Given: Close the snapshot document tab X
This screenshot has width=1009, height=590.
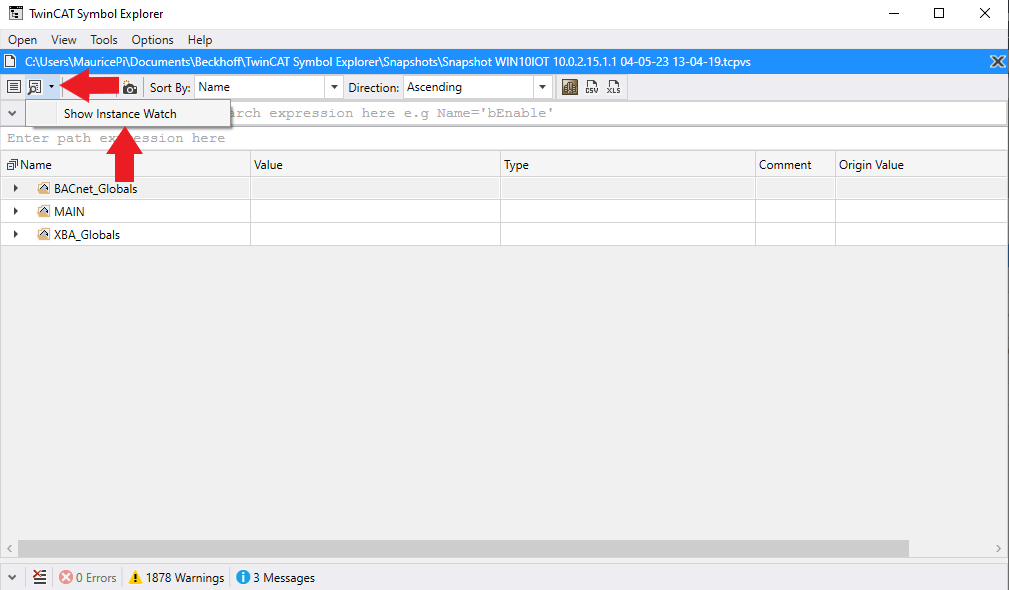Looking at the screenshot, I should [x=997, y=62].
